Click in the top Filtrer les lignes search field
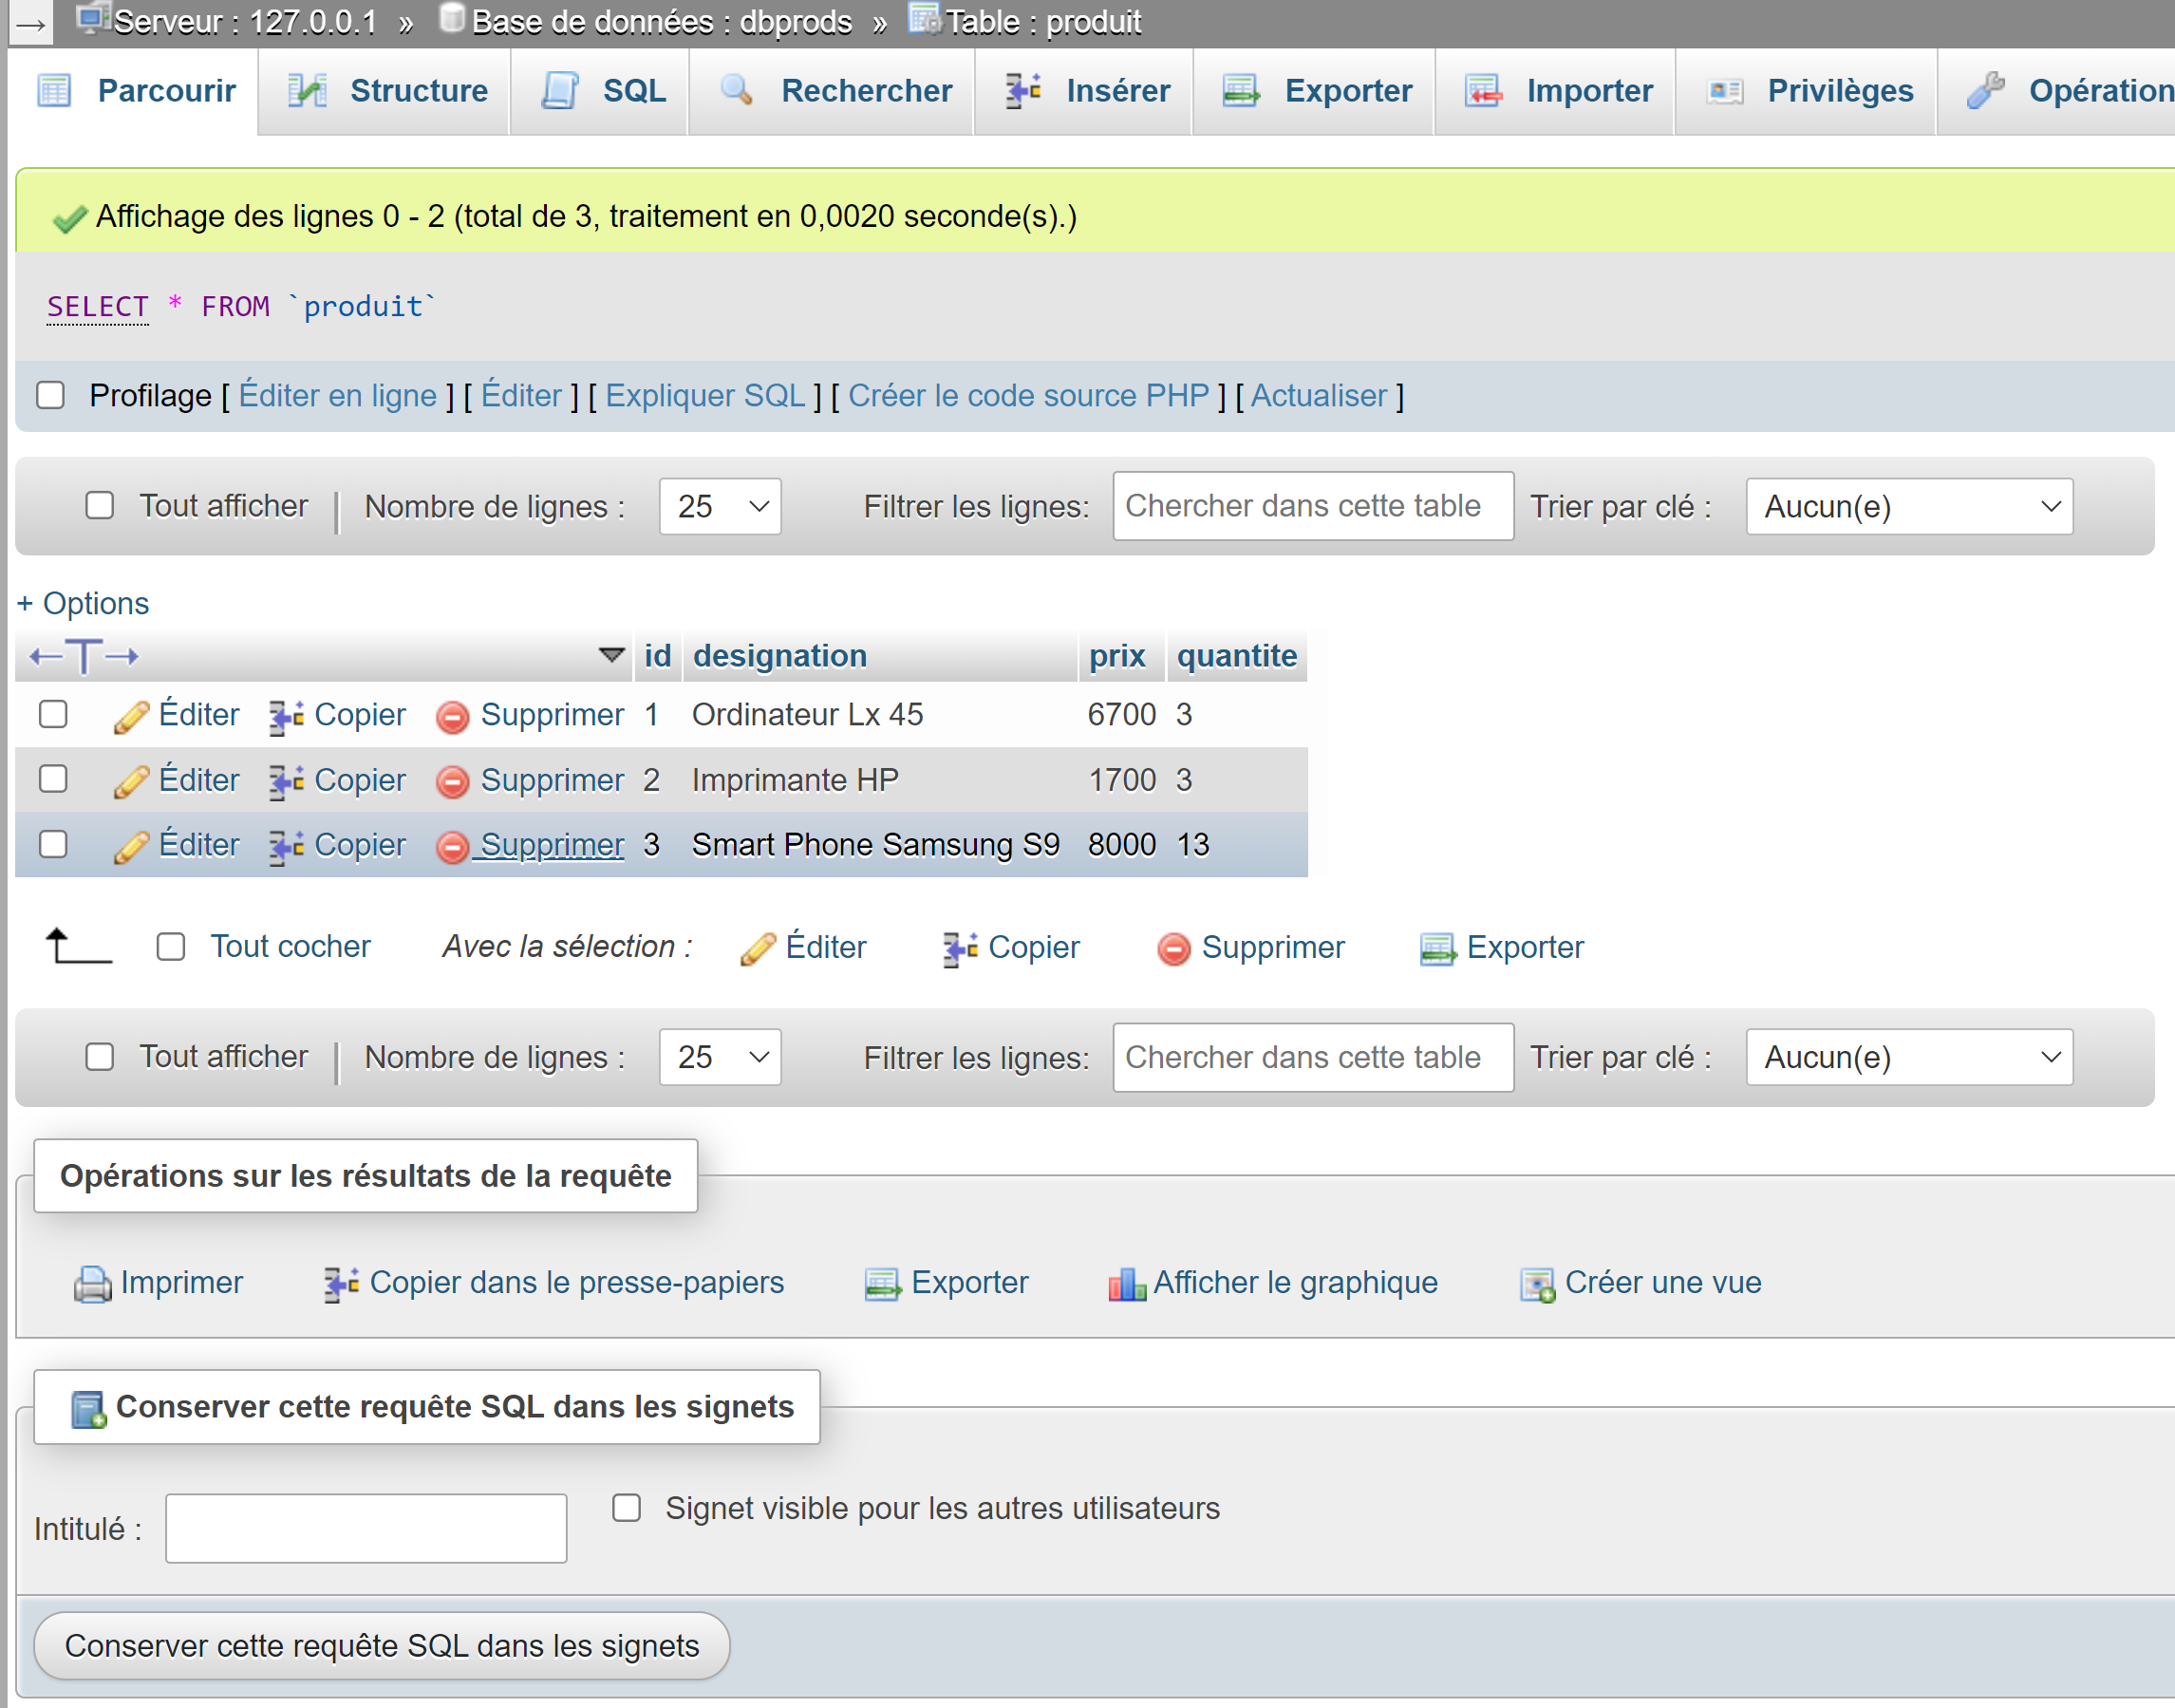The image size is (2175, 1708). 1312,507
